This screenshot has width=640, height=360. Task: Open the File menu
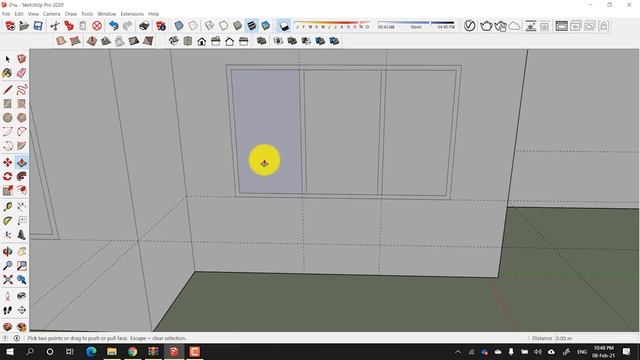pyautogui.click(x=6, y=14)
